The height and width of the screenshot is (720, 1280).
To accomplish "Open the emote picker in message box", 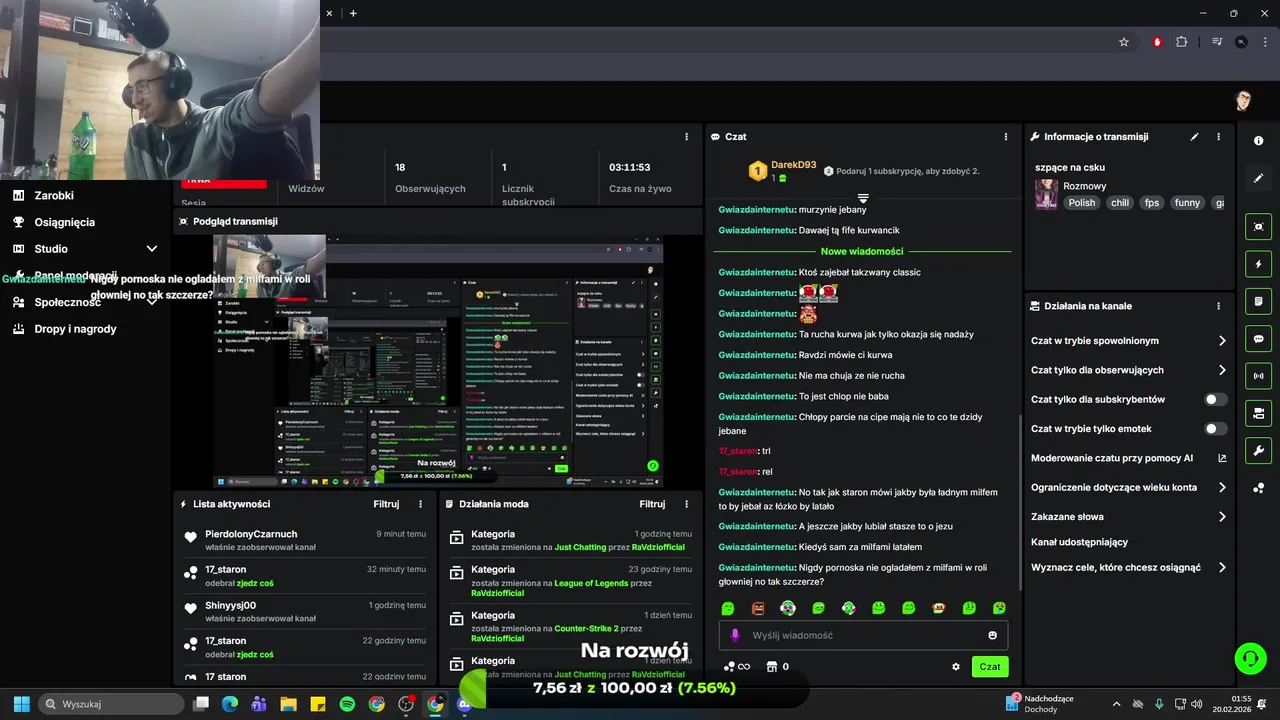I will (992, 635).
